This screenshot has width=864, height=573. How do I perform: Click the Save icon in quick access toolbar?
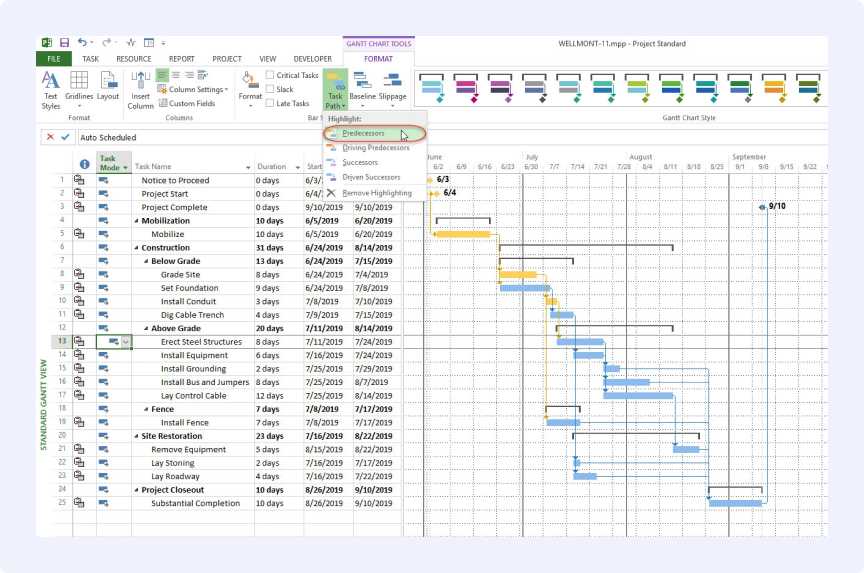point(64,43)
